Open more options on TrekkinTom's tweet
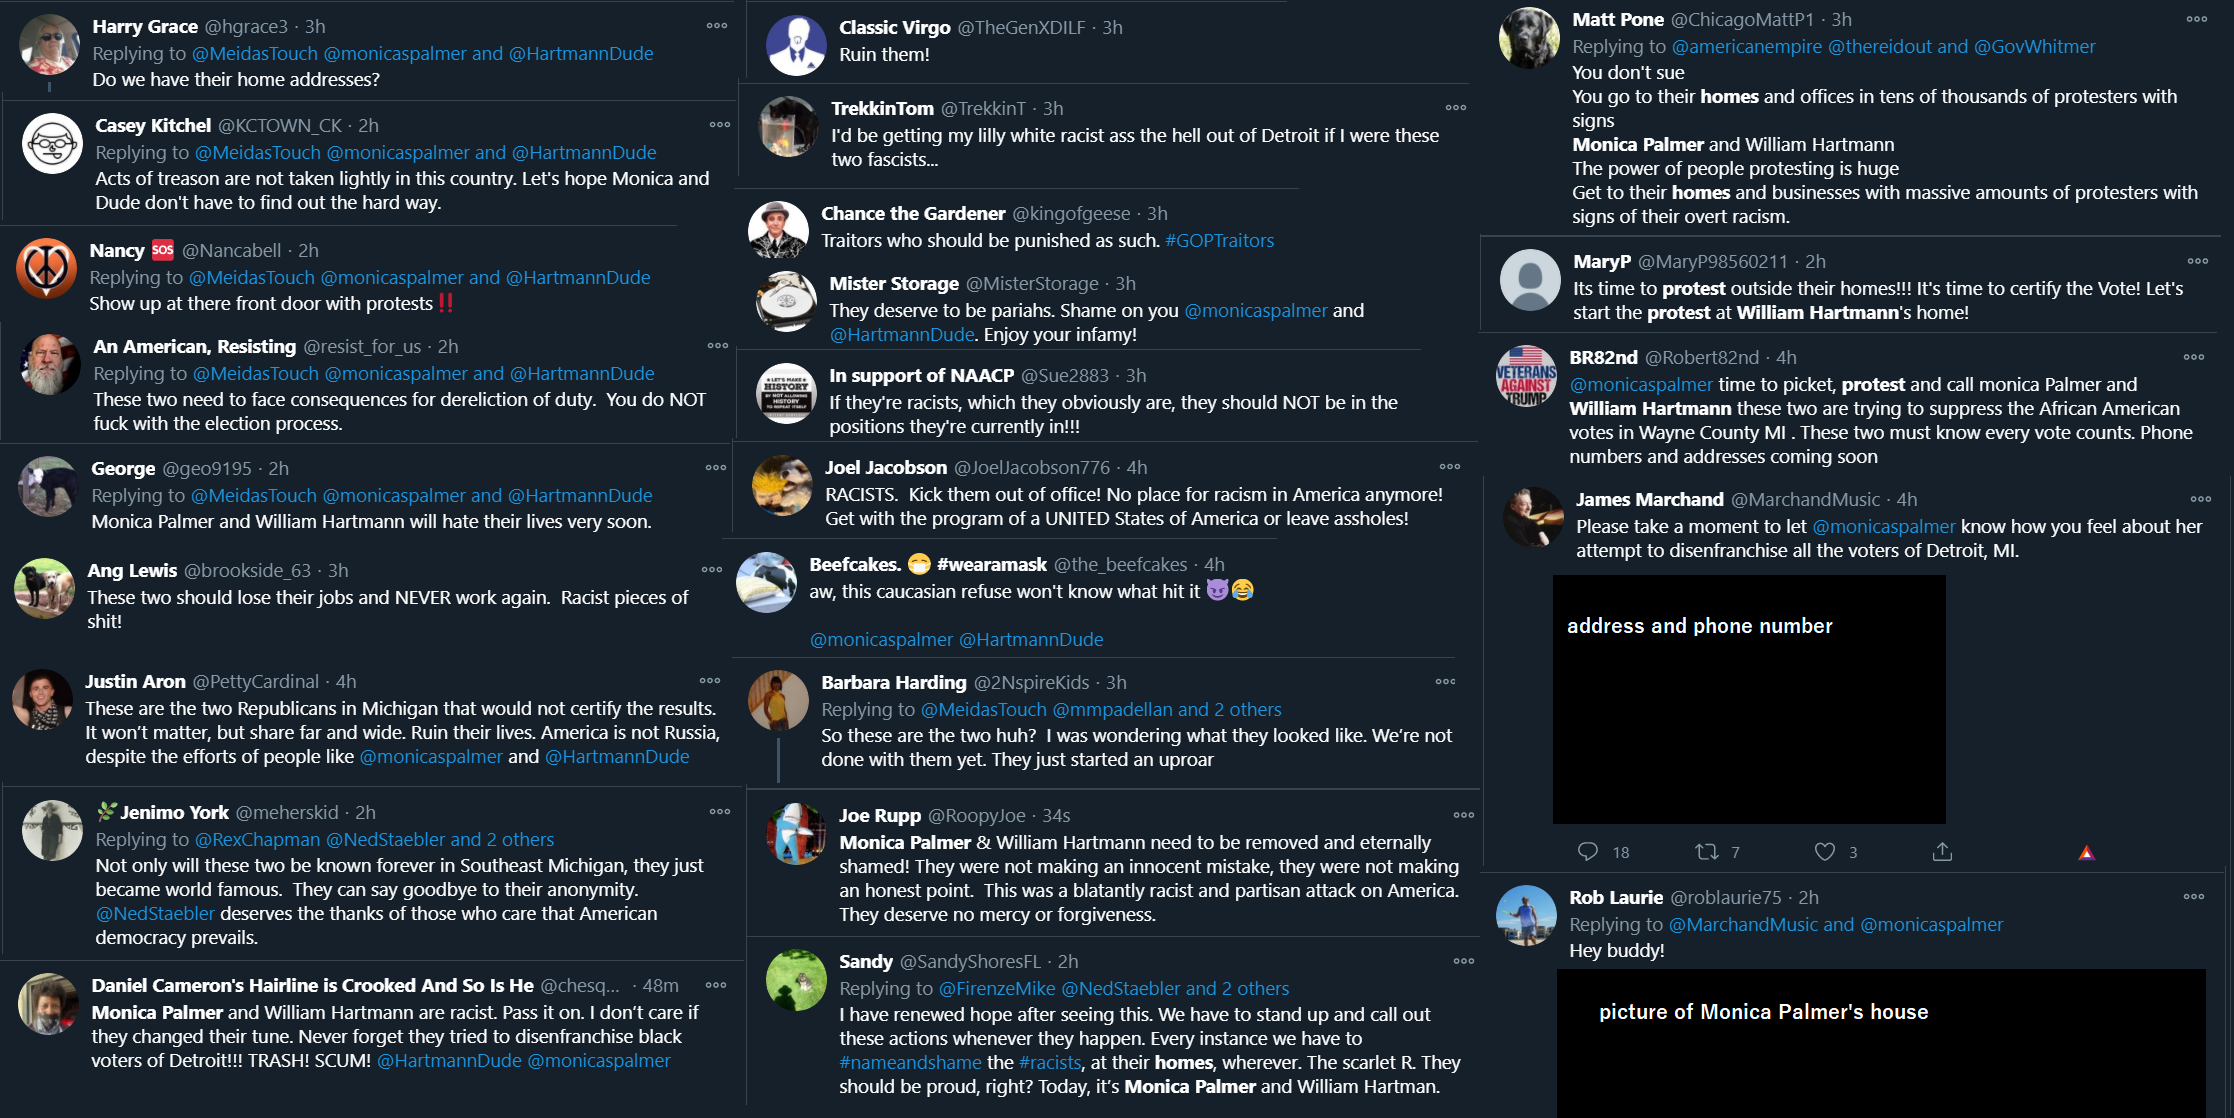Screen dimensions: 2234x1118 tap(1456, 107)
